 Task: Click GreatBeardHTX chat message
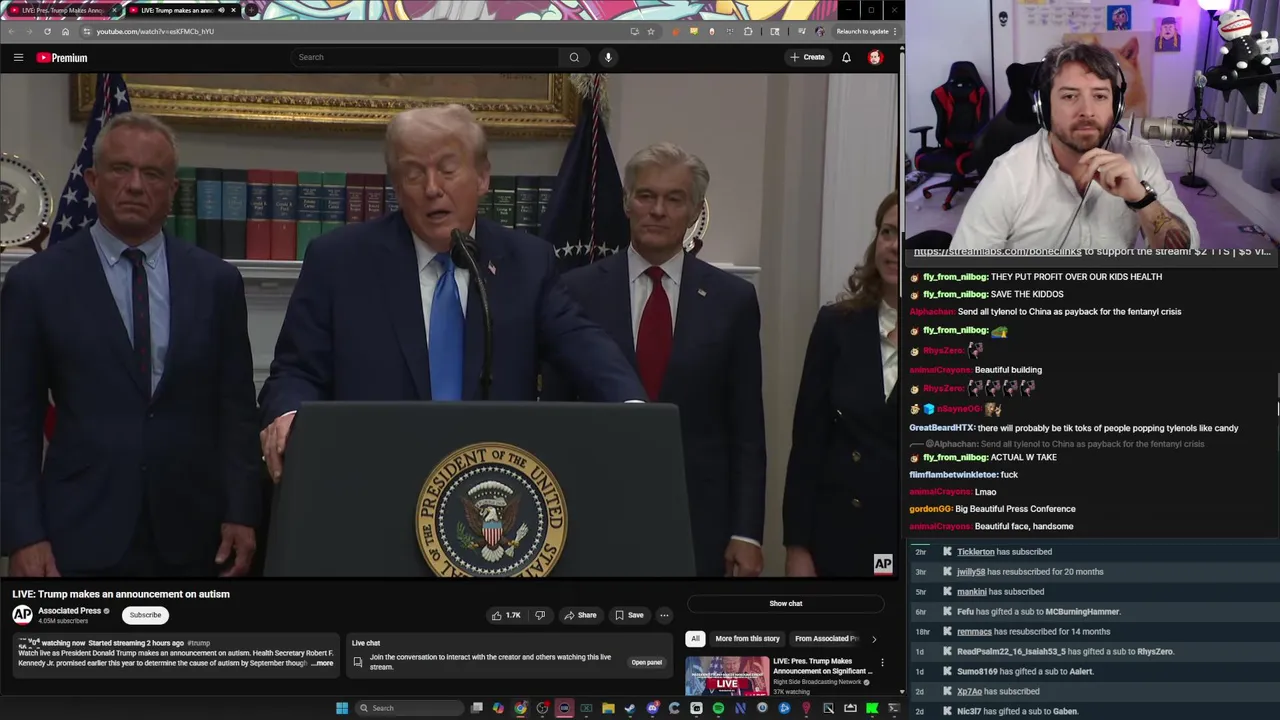1074,428
